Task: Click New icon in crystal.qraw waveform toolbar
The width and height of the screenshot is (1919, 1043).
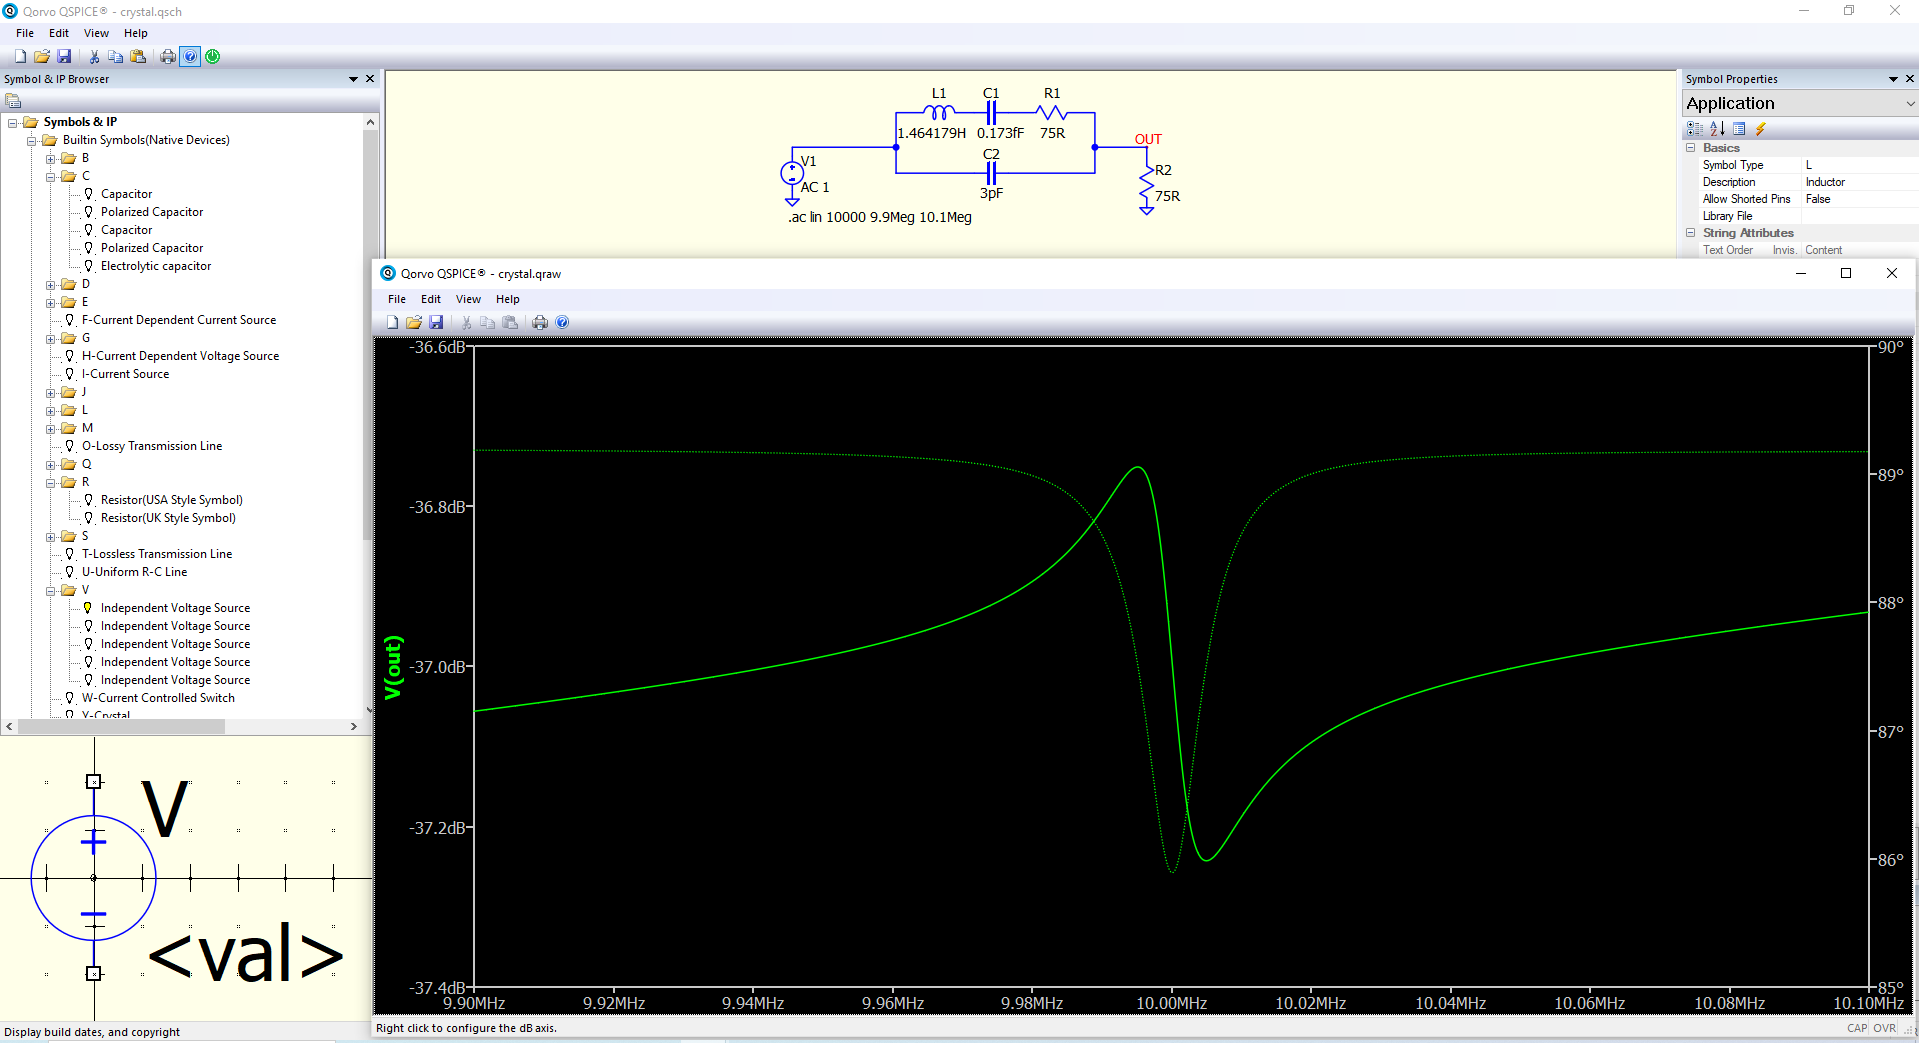Action: [x=392, y=322]
